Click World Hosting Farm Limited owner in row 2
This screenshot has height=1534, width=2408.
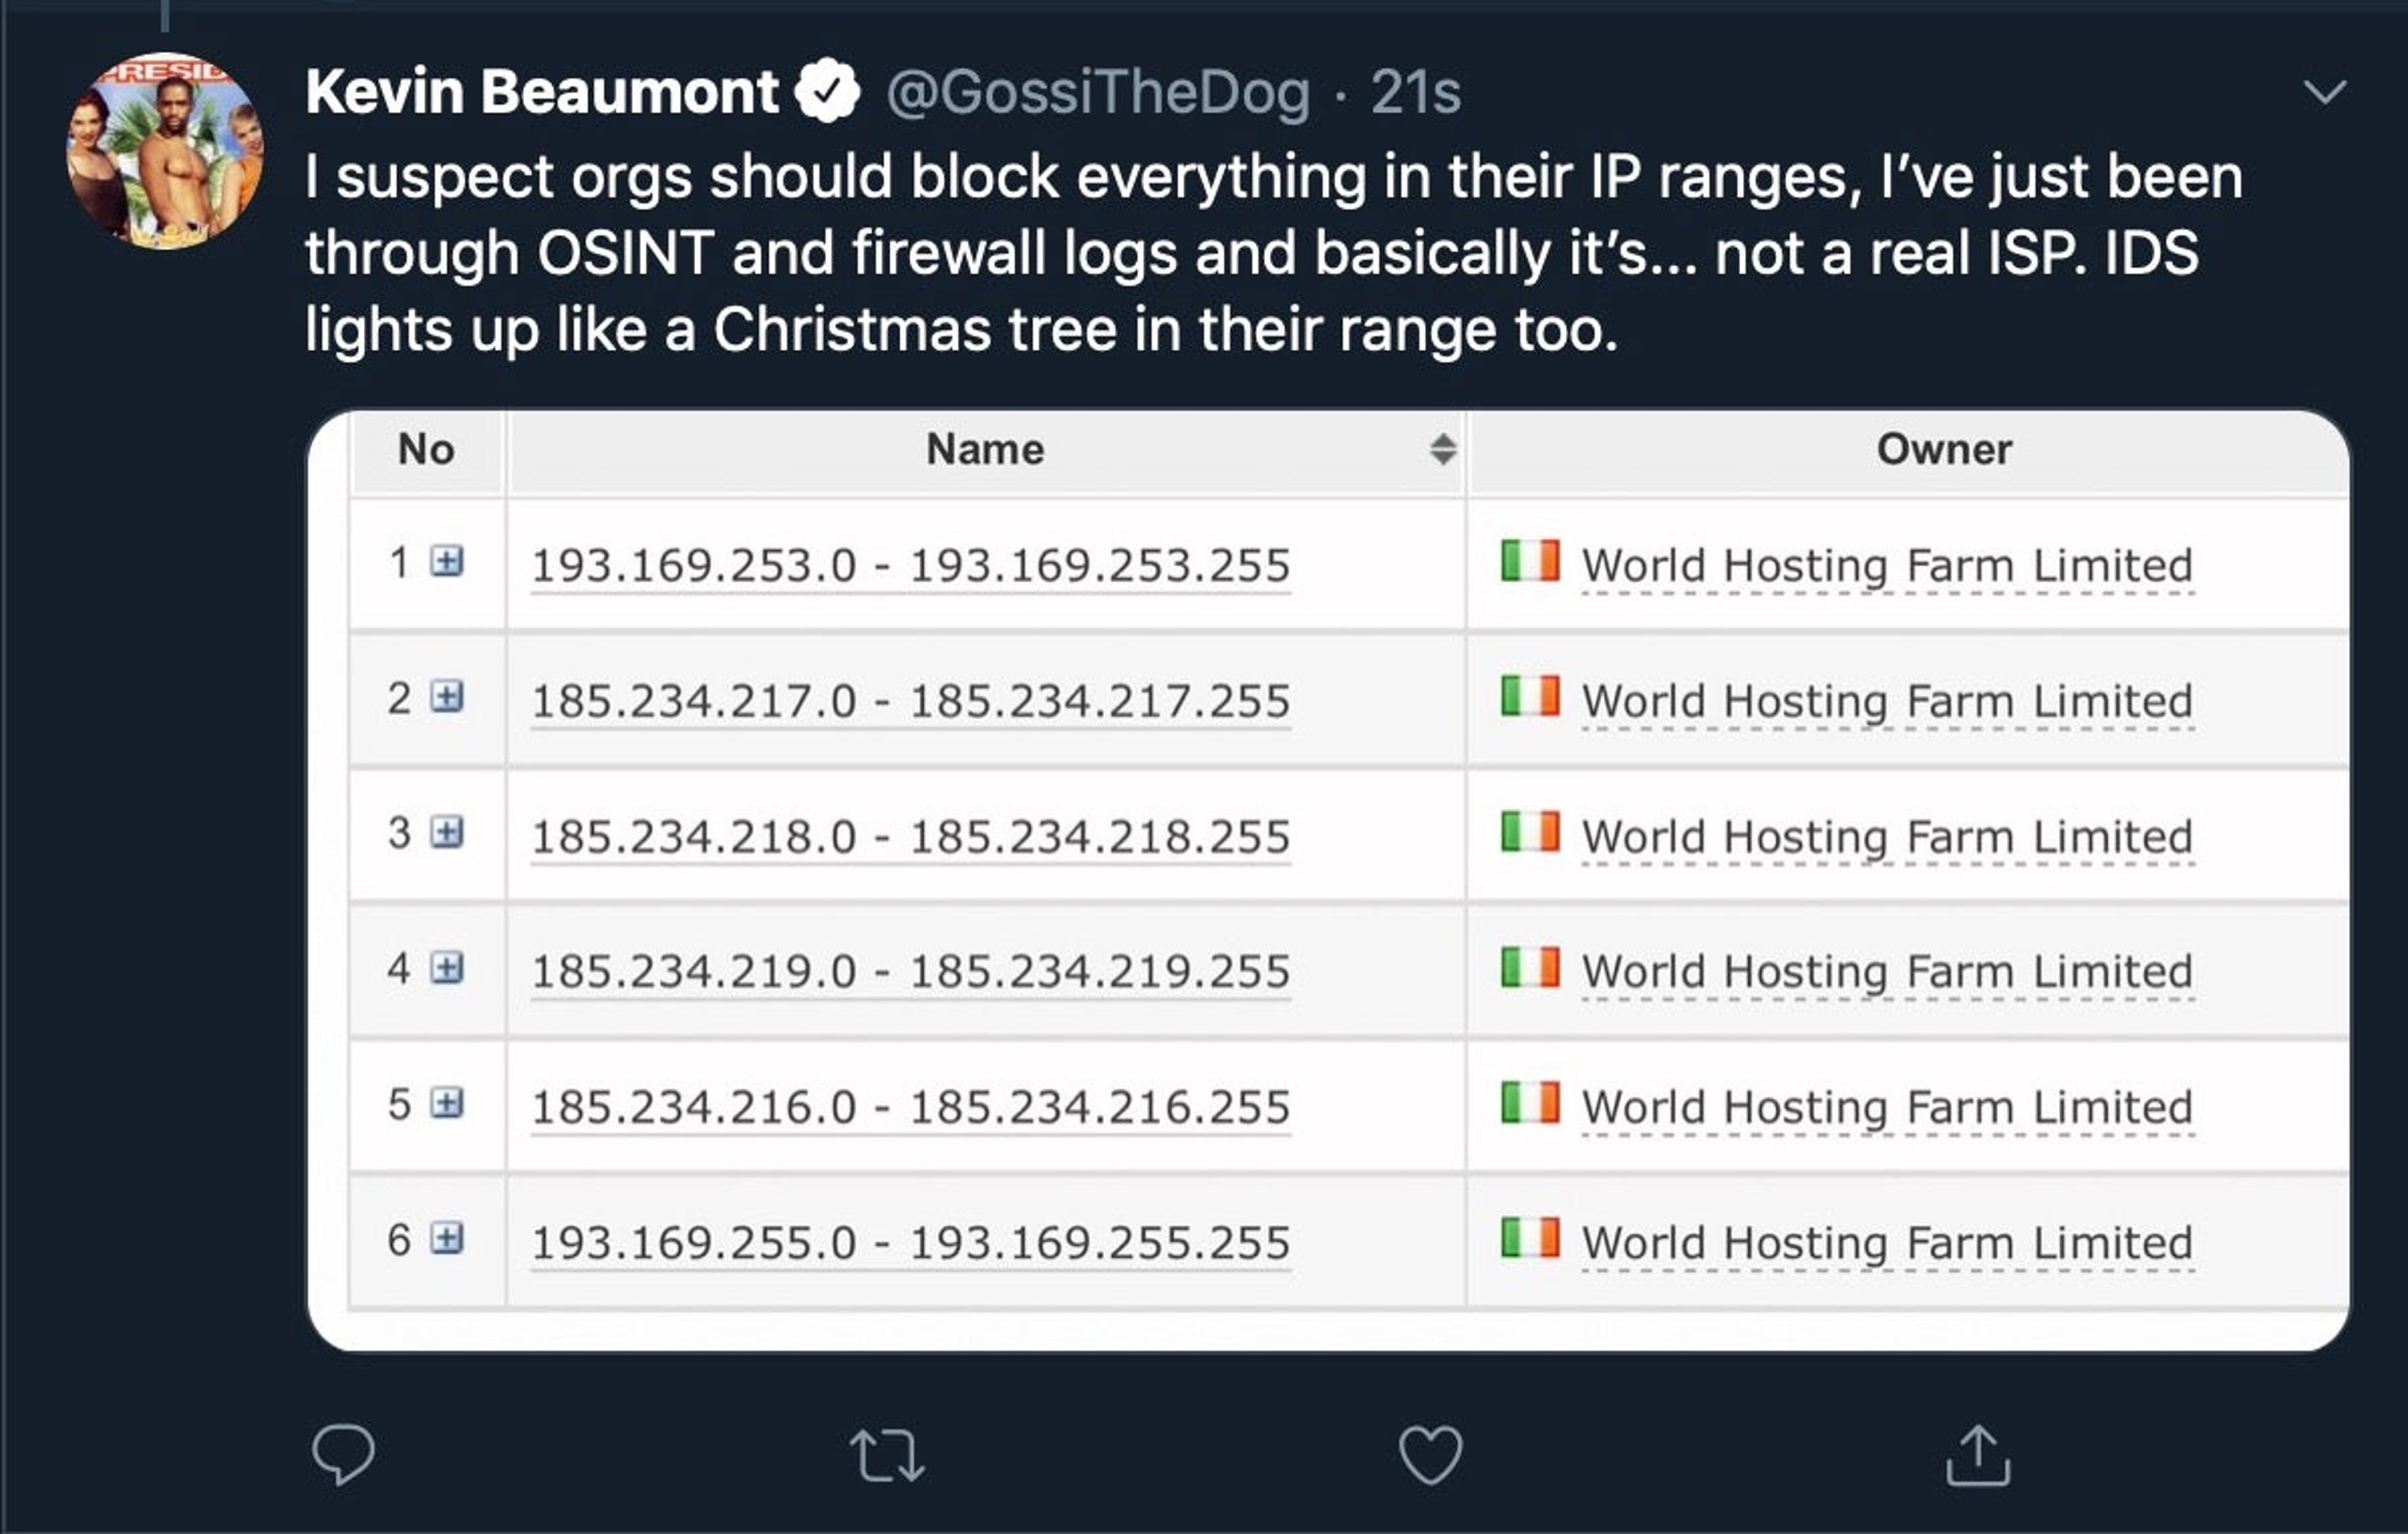1887,702
